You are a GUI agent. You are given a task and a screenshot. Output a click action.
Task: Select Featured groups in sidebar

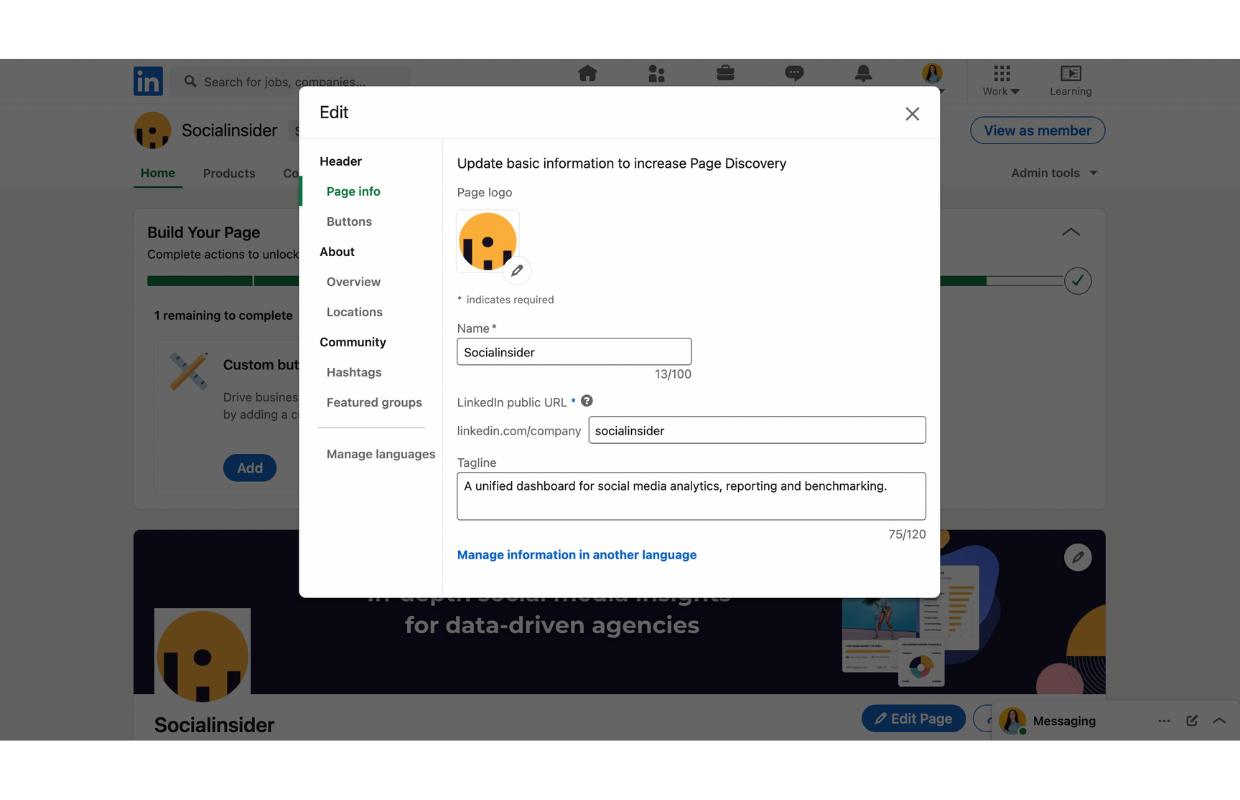coord(374,402)
